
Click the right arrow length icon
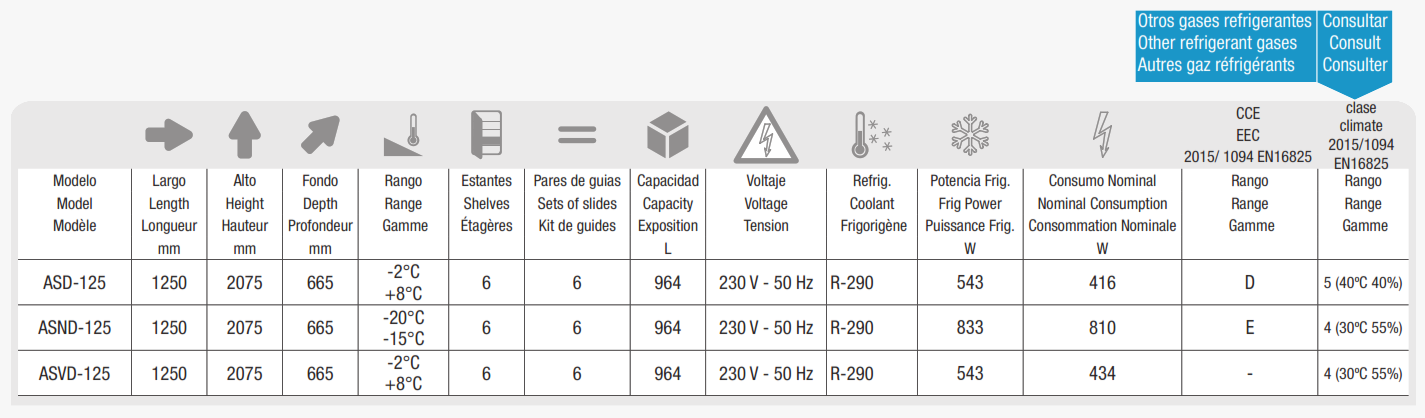pyautogui.click(x=168, y=133)
